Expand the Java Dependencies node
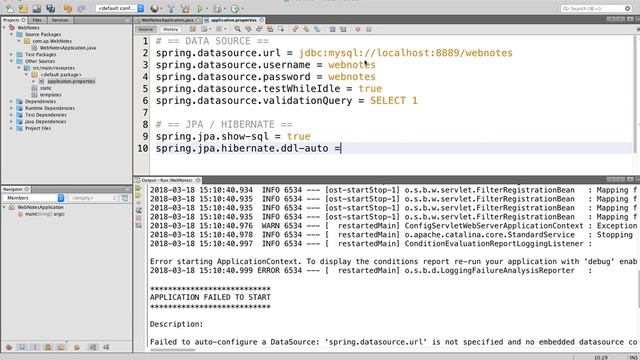 [11, 121]
